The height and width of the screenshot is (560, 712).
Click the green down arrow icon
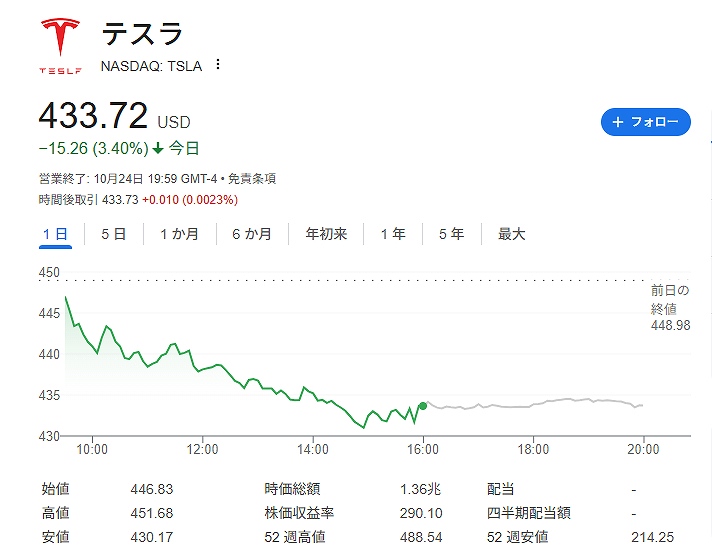coord(158,149)
